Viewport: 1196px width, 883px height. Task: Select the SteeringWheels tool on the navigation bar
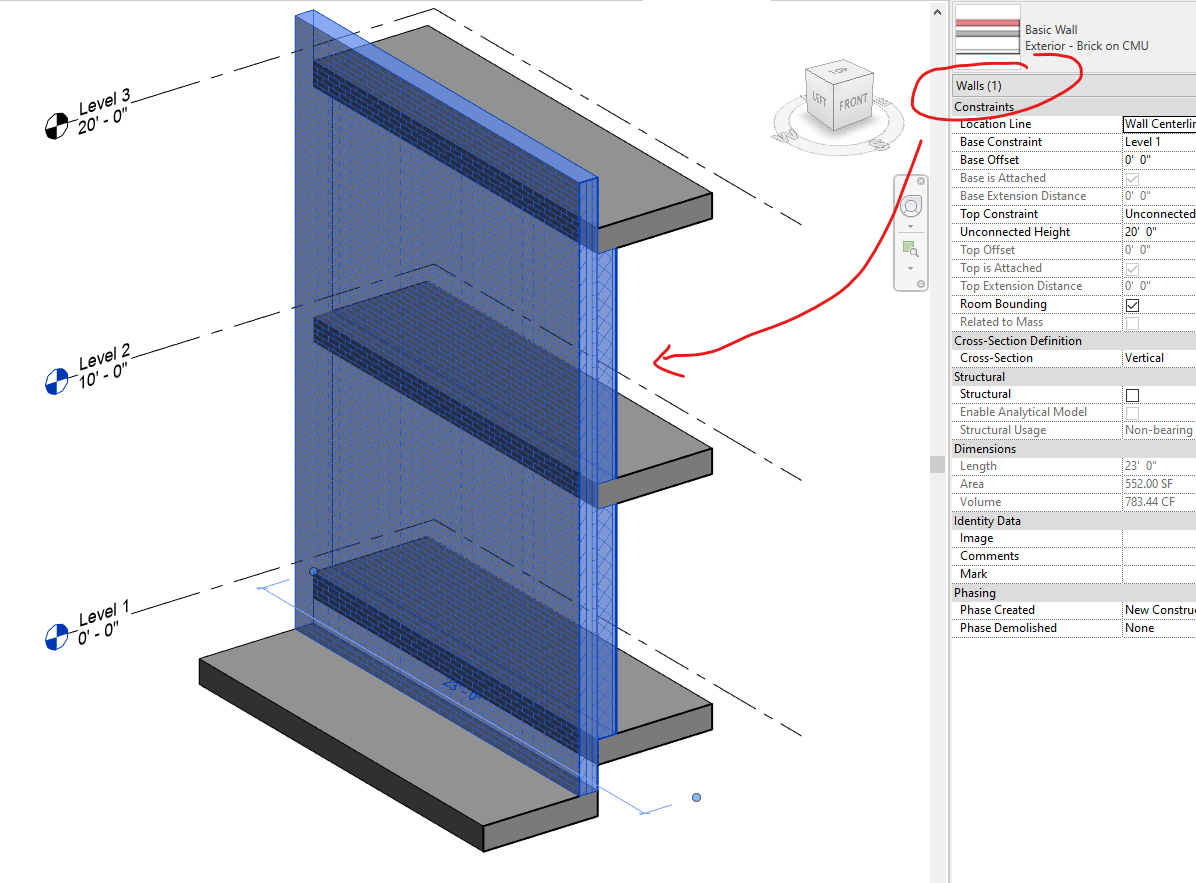pyautogui.click(x=911, y=205)
